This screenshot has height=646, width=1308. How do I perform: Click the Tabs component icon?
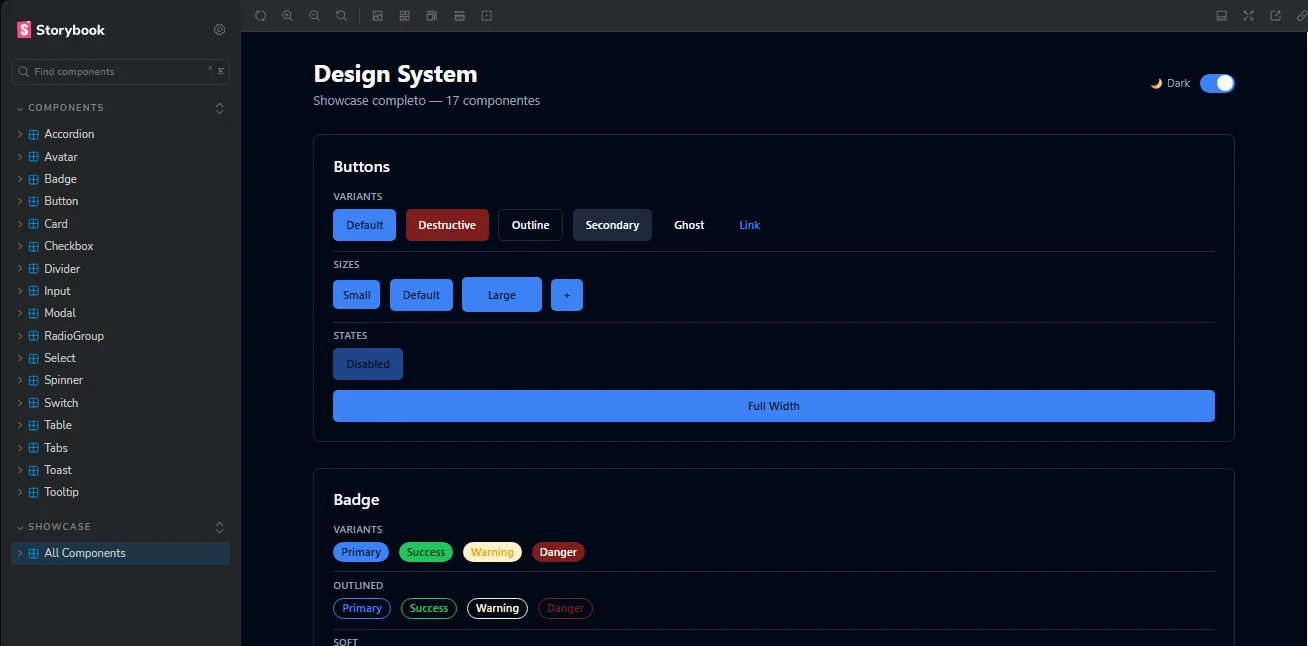(34, 448)
